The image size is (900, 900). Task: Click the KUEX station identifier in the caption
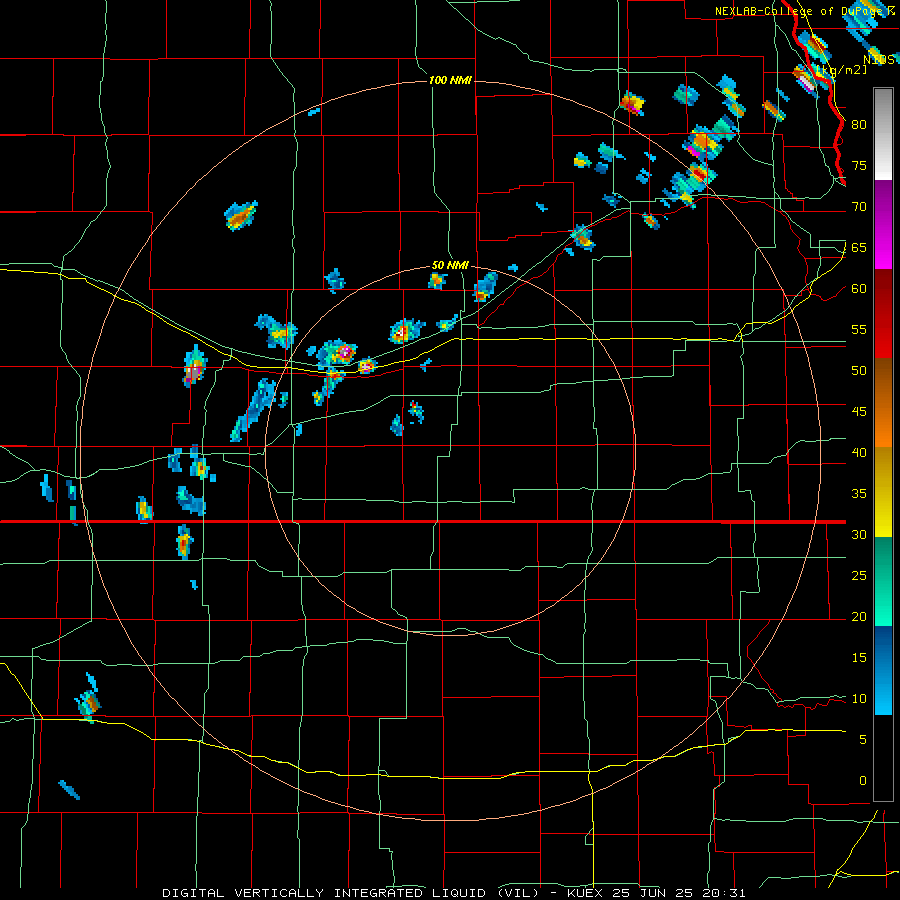(588, 893)
